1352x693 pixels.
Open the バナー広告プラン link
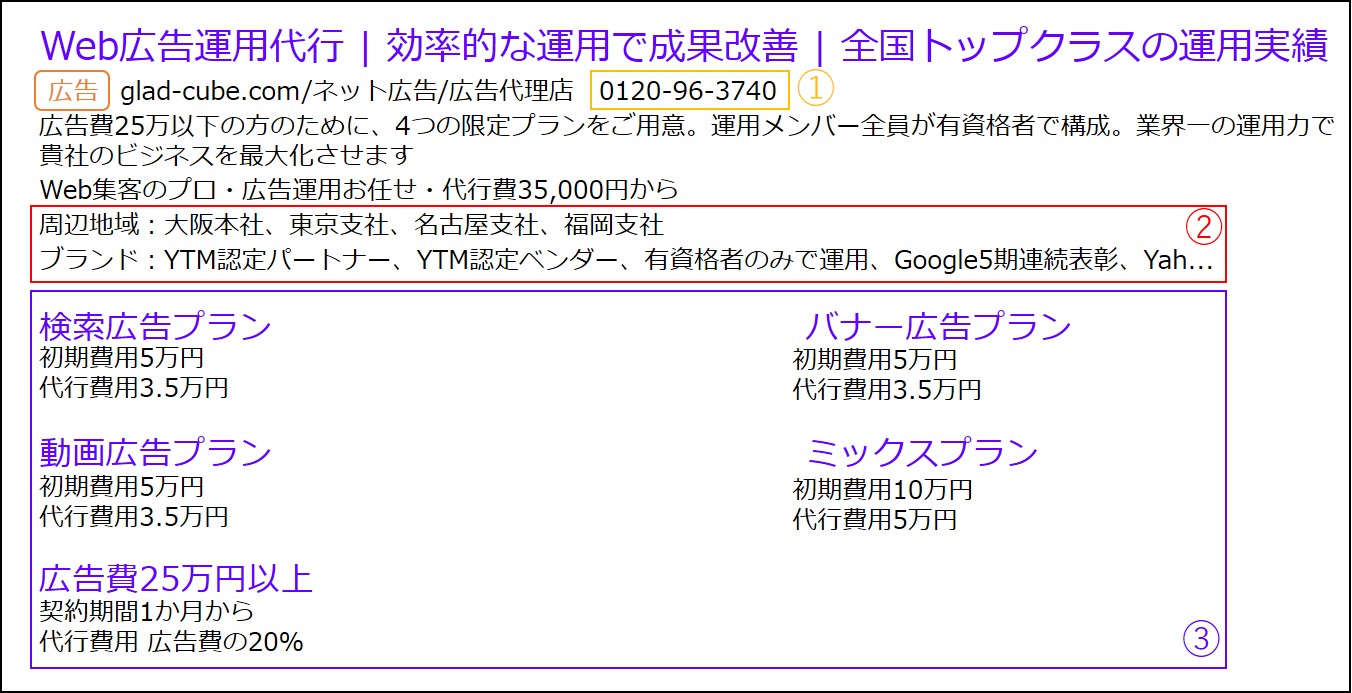(x=938, y=326)
